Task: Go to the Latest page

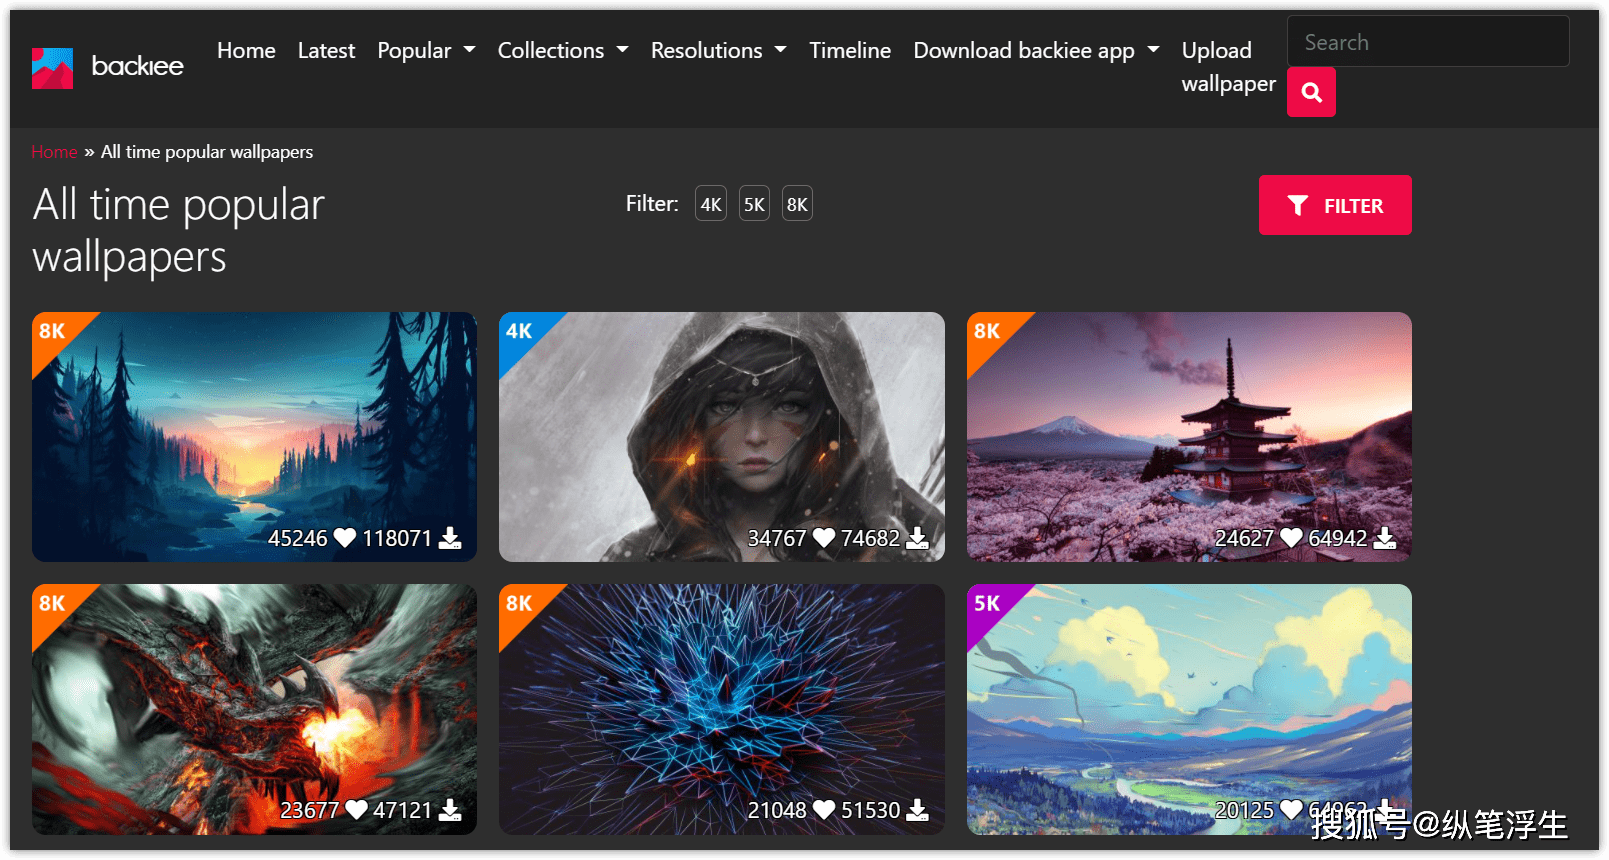Action: tap(326, 50)
